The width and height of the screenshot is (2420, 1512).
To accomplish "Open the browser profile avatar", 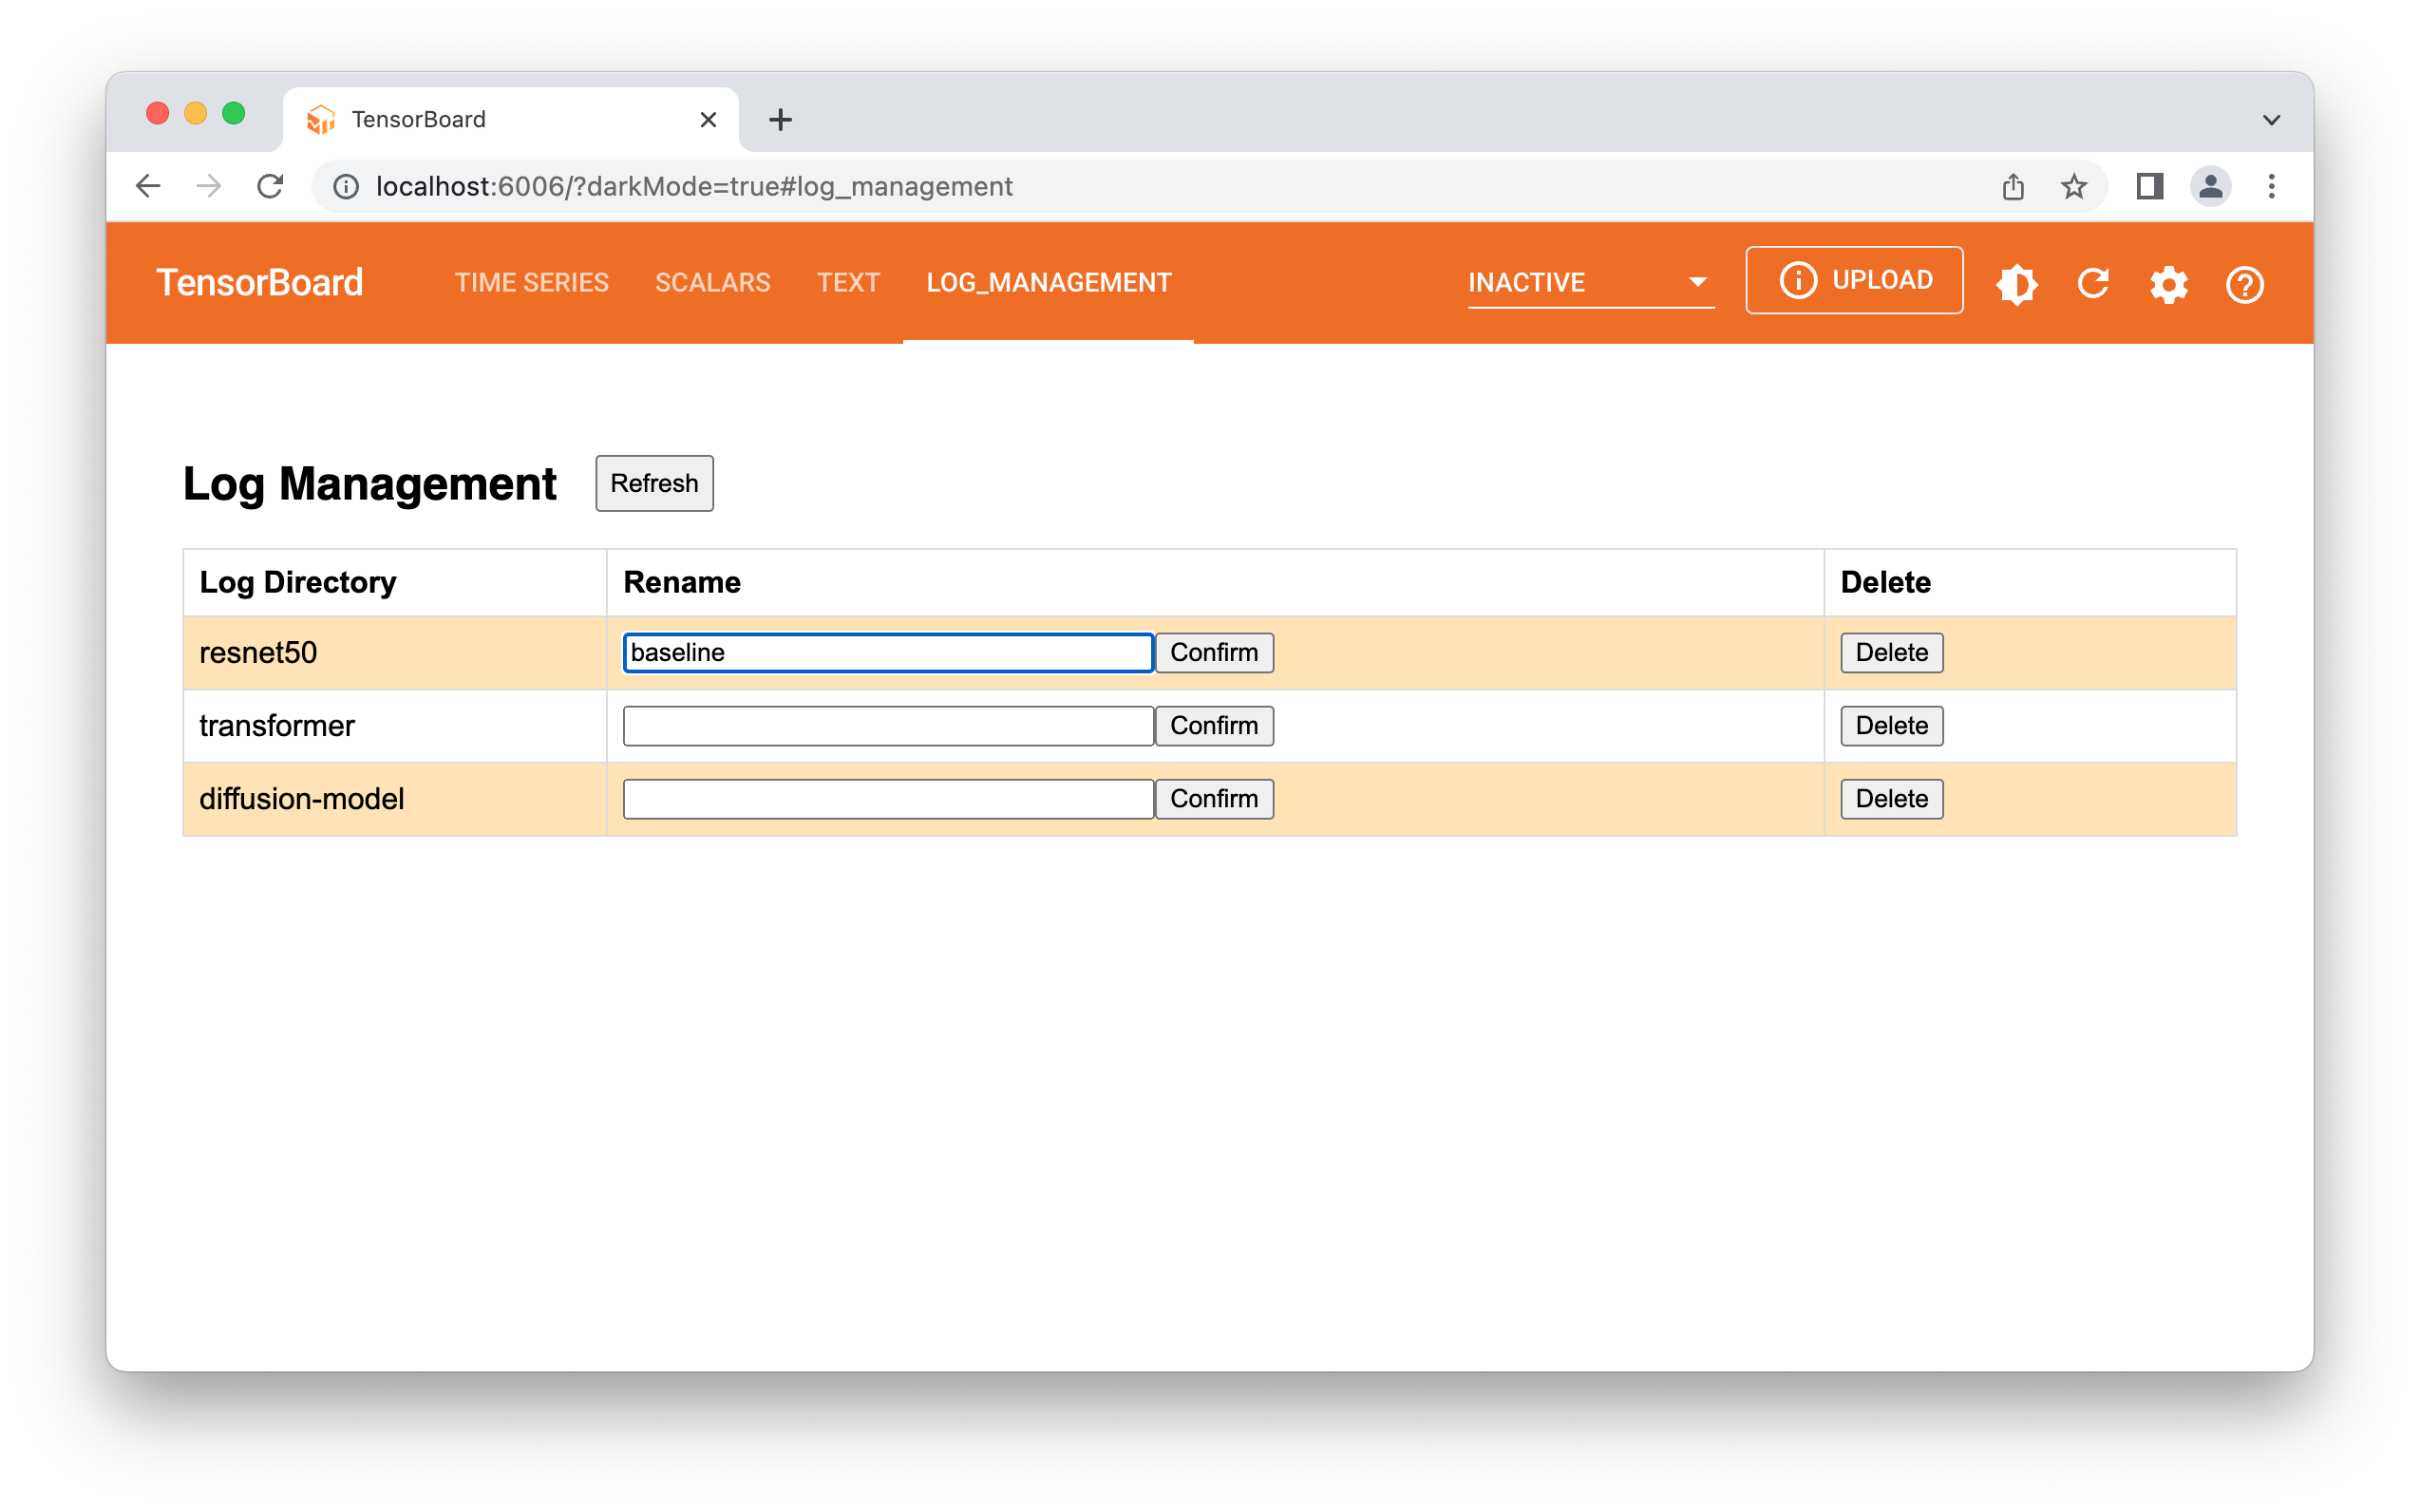I will pyautogui.click(x=2210, y=186).
